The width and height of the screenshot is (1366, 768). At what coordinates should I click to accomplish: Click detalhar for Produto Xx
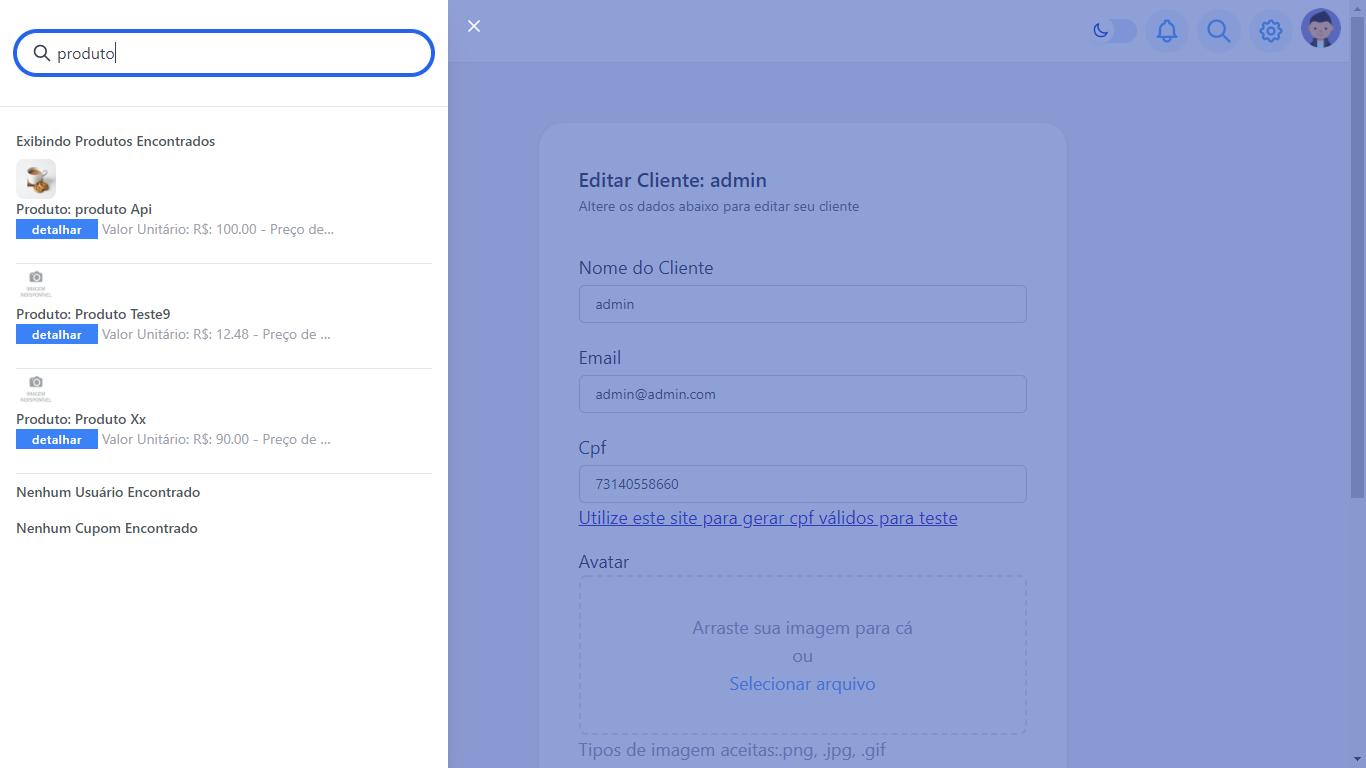tap(57, 439)
